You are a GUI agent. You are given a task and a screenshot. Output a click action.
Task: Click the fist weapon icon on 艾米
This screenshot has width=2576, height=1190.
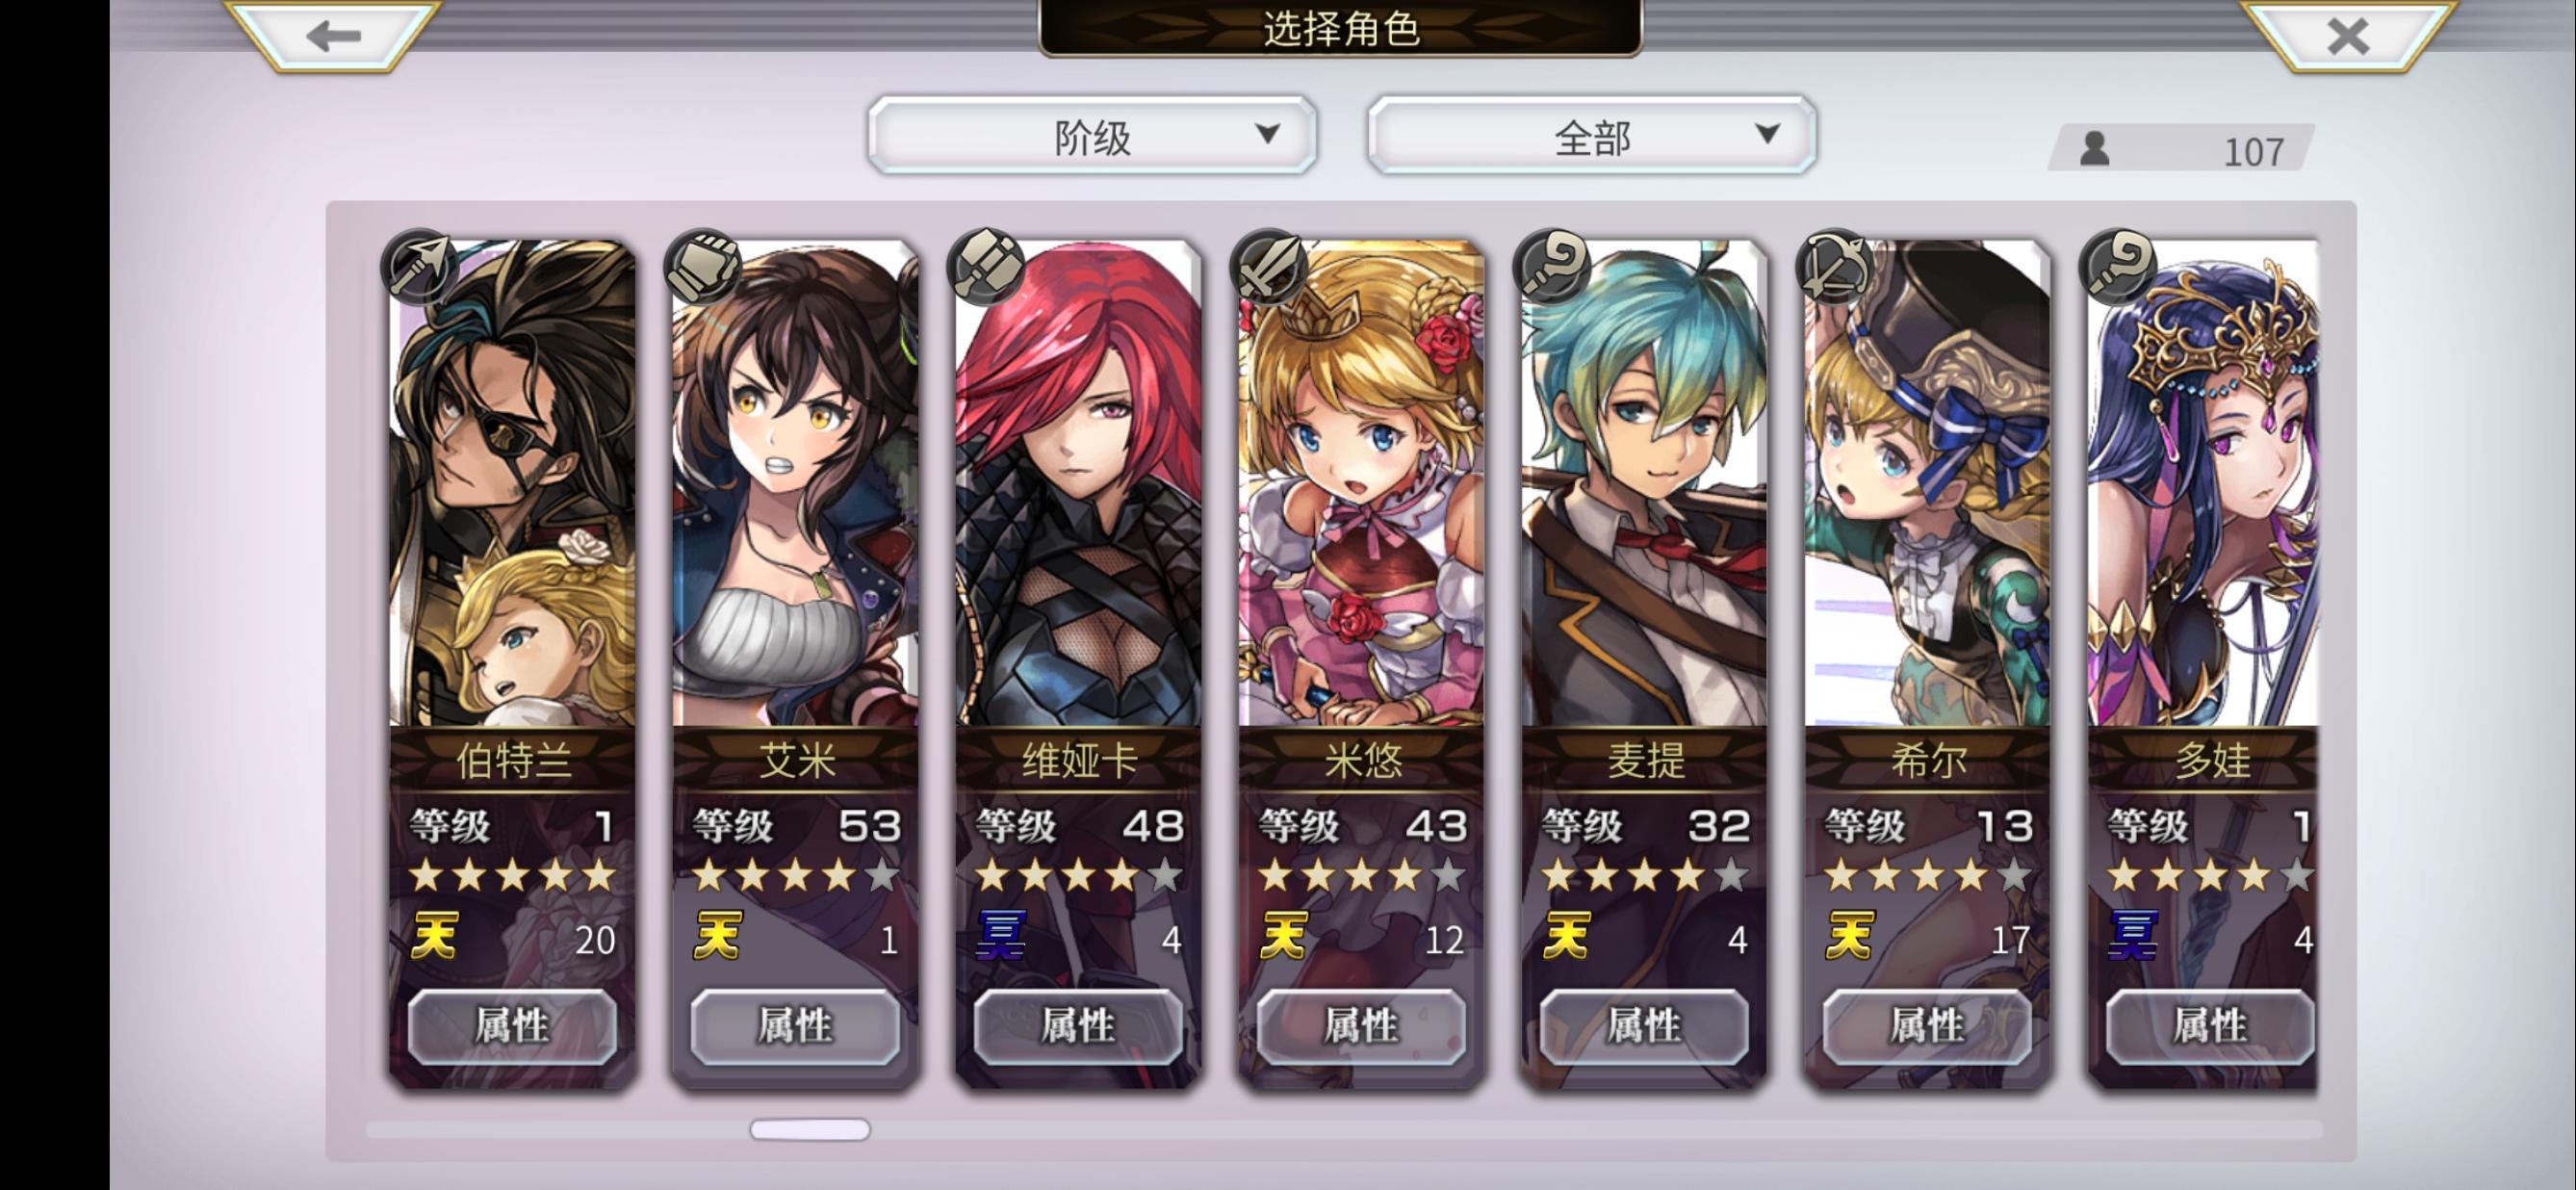[x=703, y=266]
